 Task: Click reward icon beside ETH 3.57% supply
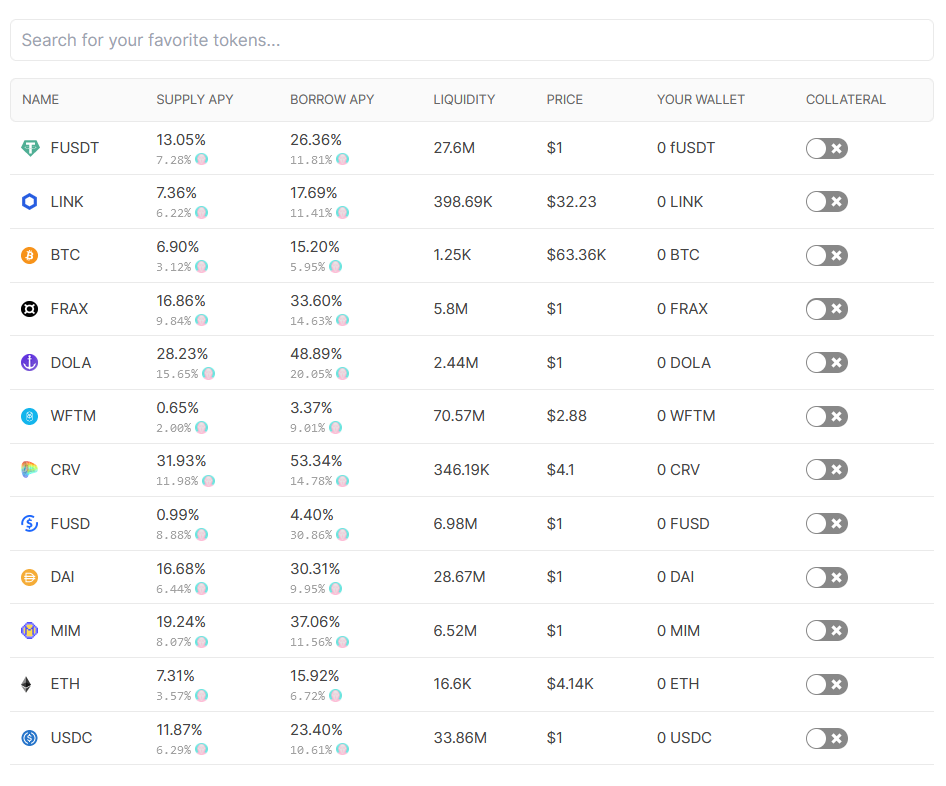(x=202, y=696)
